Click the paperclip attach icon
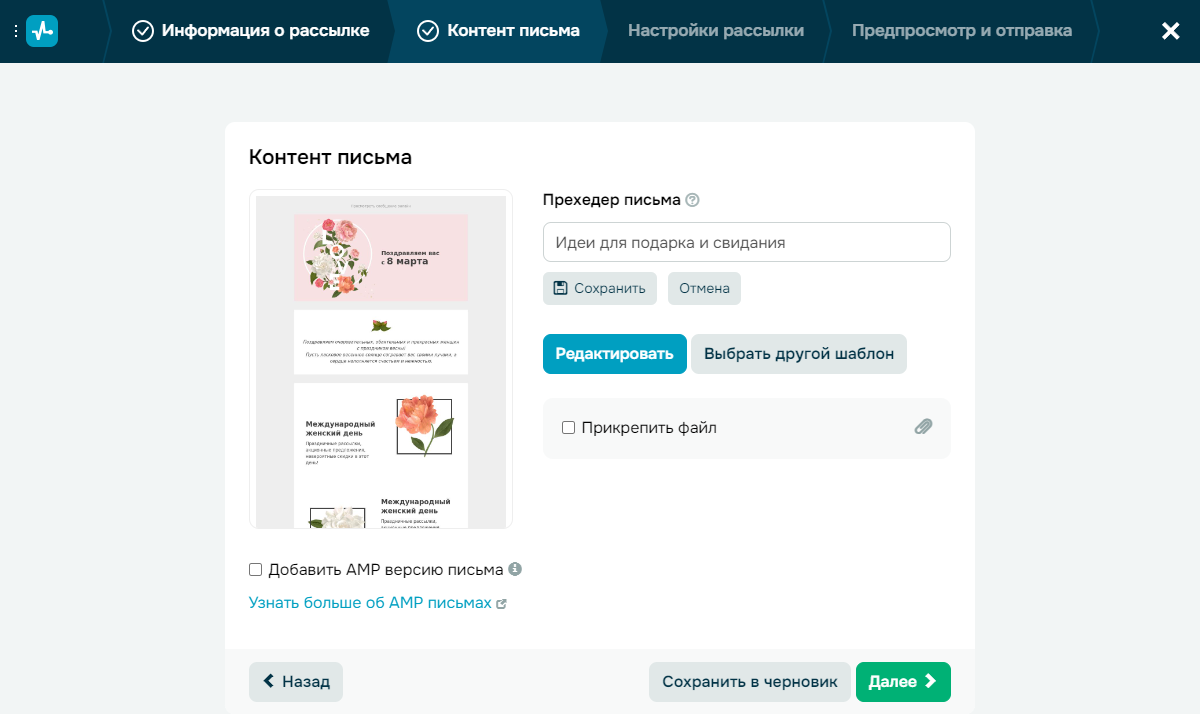Screen dimensions: 1200x714 (x=923, y=427)
